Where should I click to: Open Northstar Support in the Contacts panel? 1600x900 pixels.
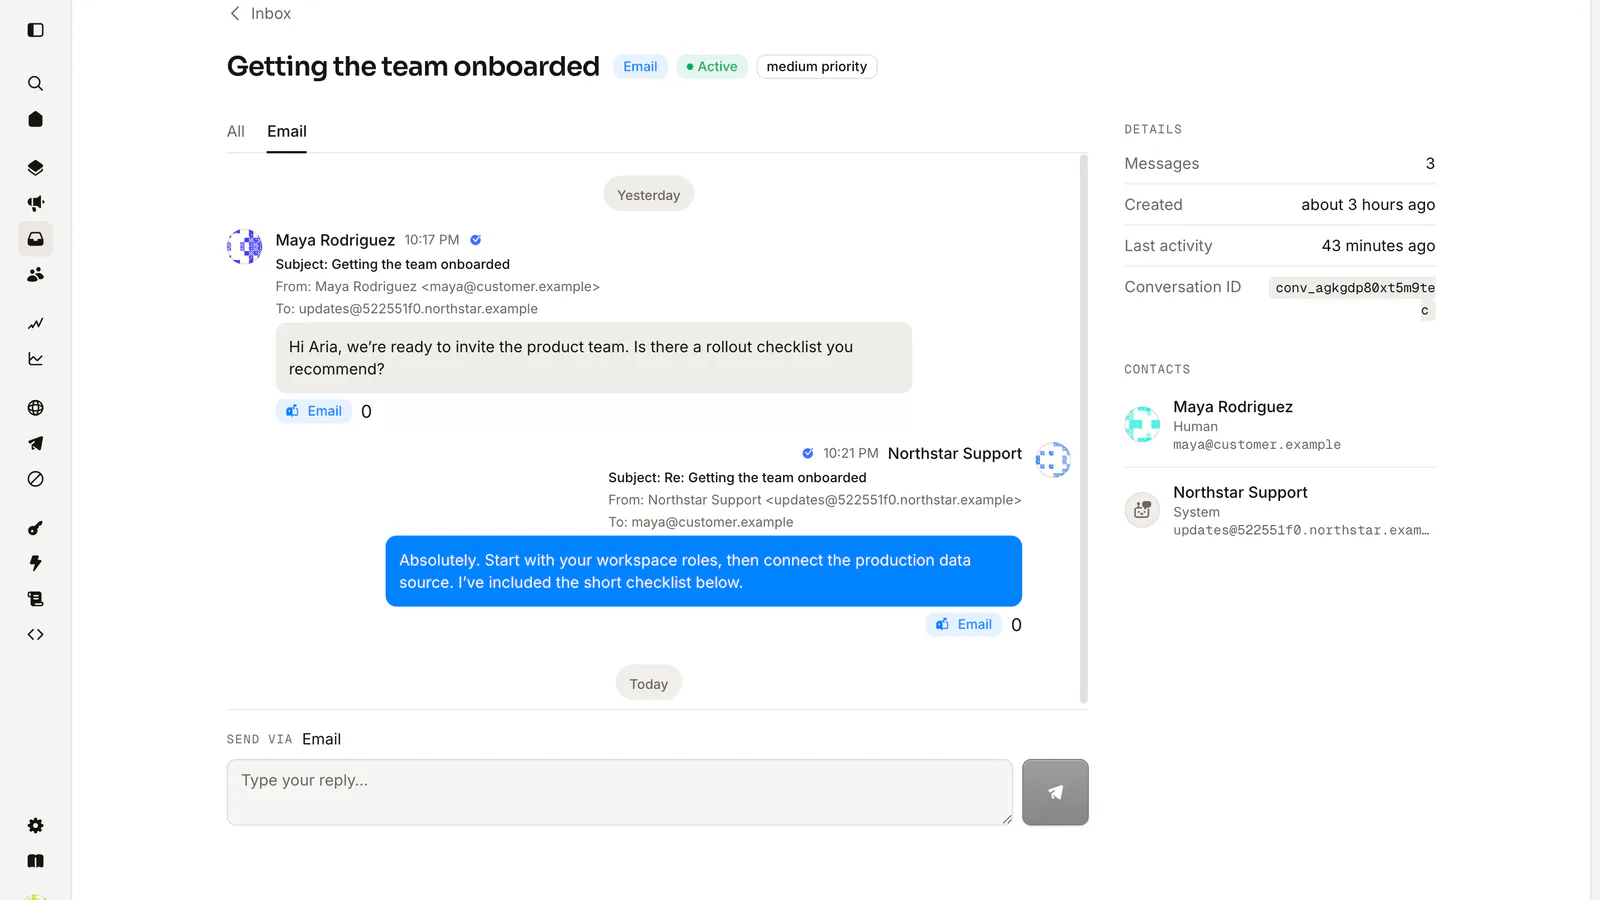coord(1280,511)
